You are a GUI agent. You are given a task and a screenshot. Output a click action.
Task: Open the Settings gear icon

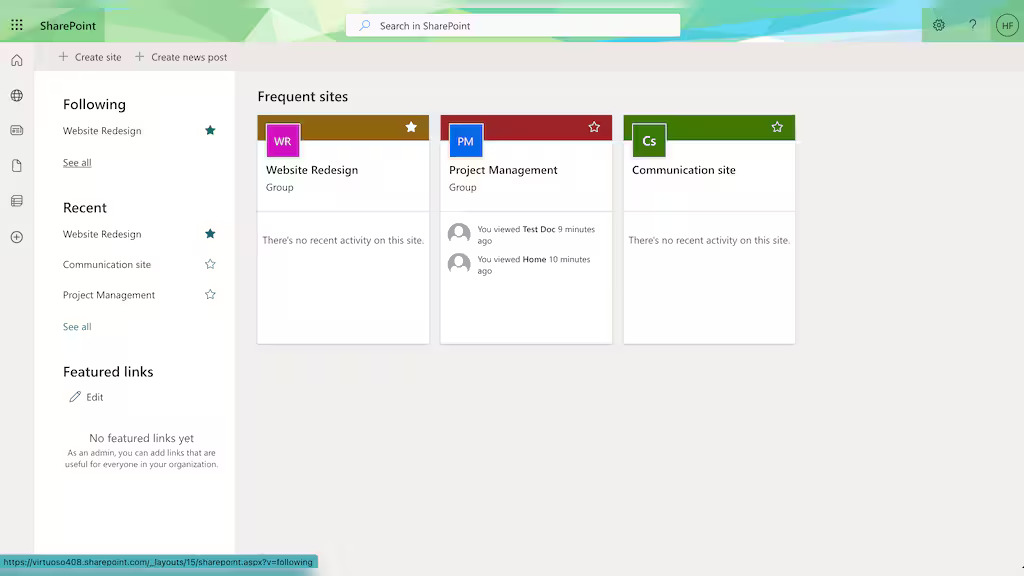click(x=938, y=25)
